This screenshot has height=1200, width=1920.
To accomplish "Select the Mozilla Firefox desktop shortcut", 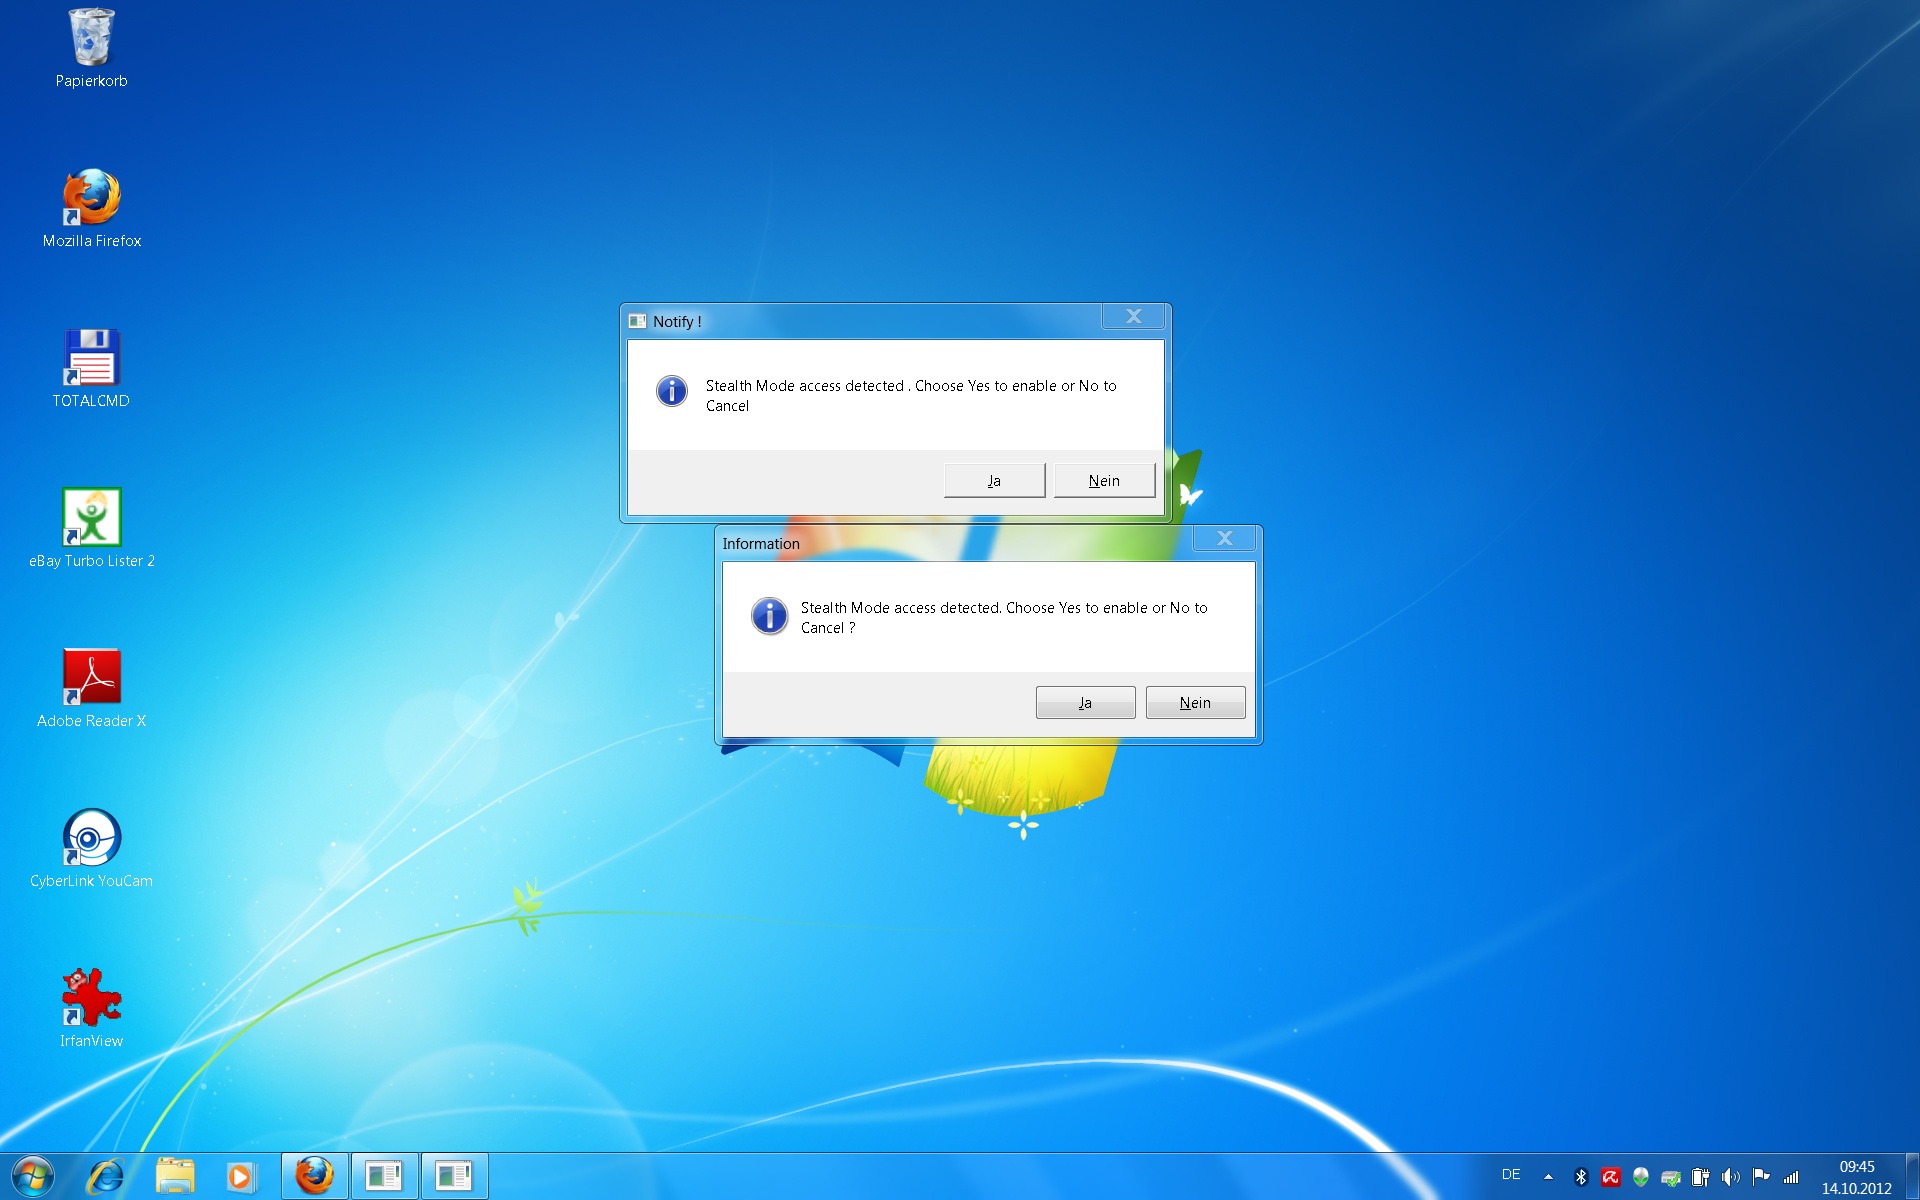I will click(91, 198).
